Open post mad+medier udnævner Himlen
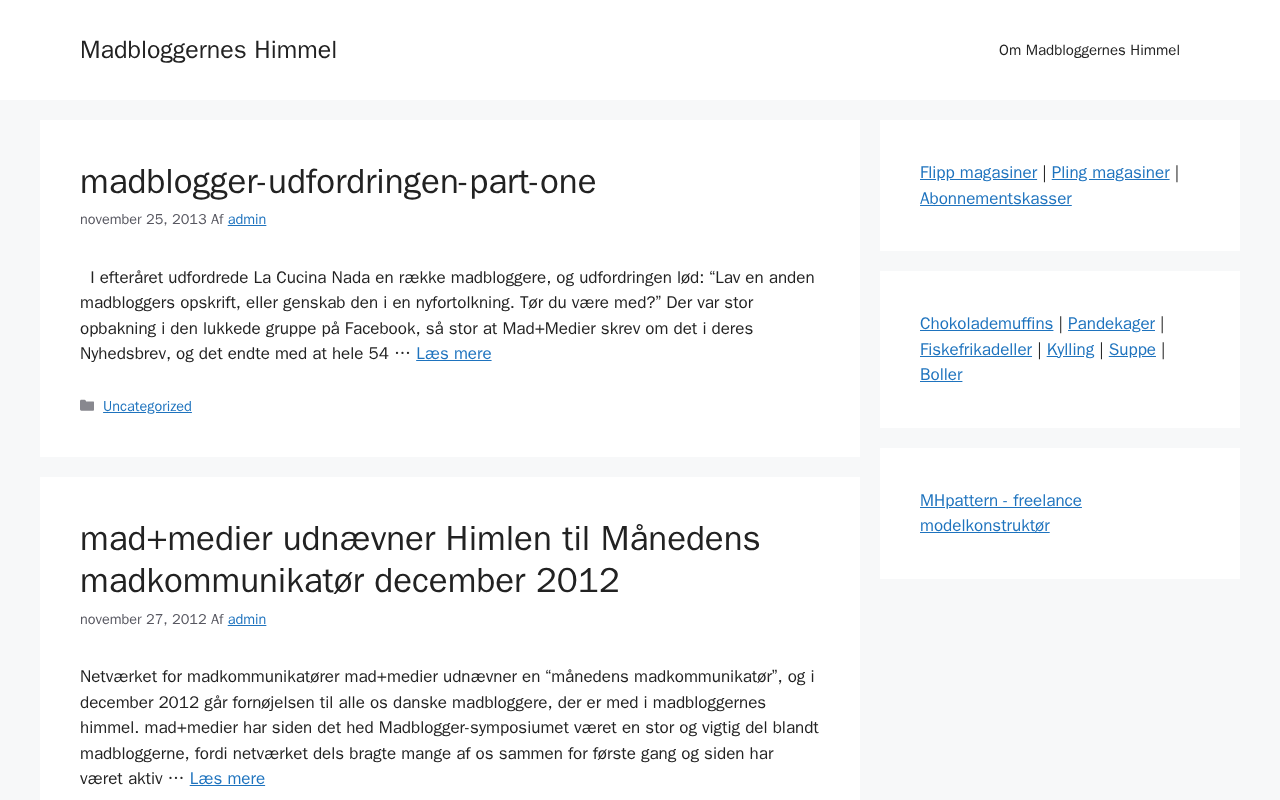The image size is (1280, 800). tap(420, 559)
